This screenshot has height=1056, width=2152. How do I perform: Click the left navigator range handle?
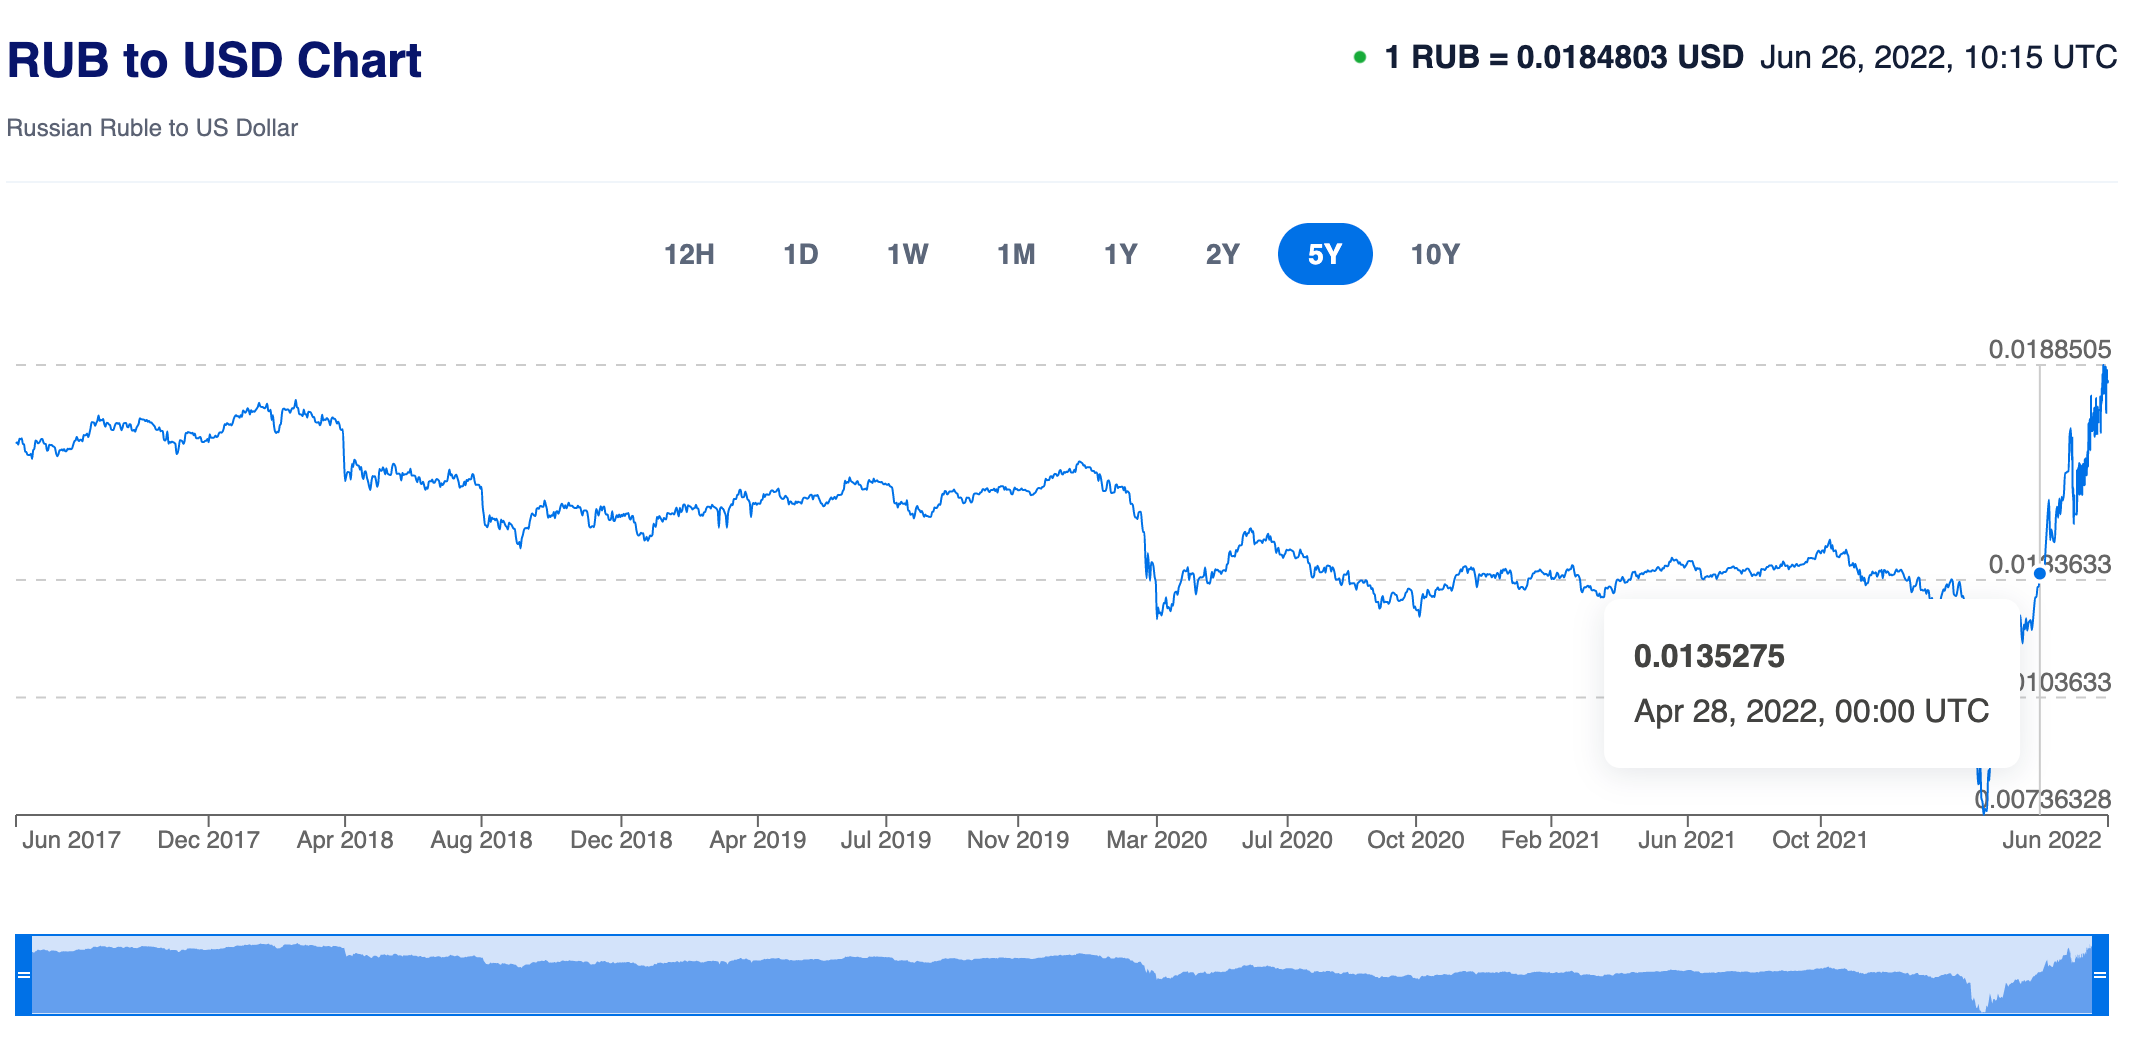coord(24,975)
